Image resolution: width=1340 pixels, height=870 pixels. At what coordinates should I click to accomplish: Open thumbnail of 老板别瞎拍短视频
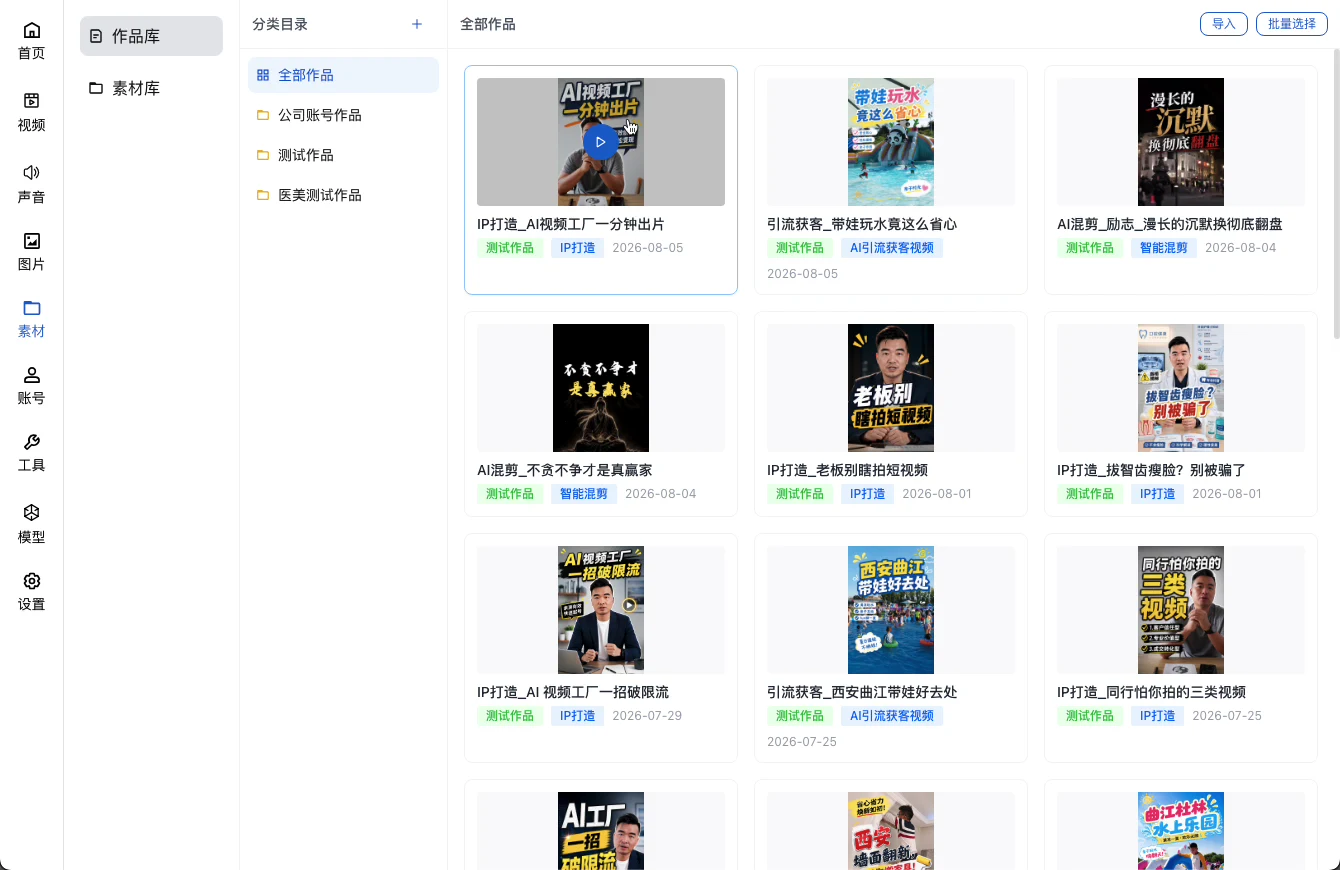[x=891, y=388]
